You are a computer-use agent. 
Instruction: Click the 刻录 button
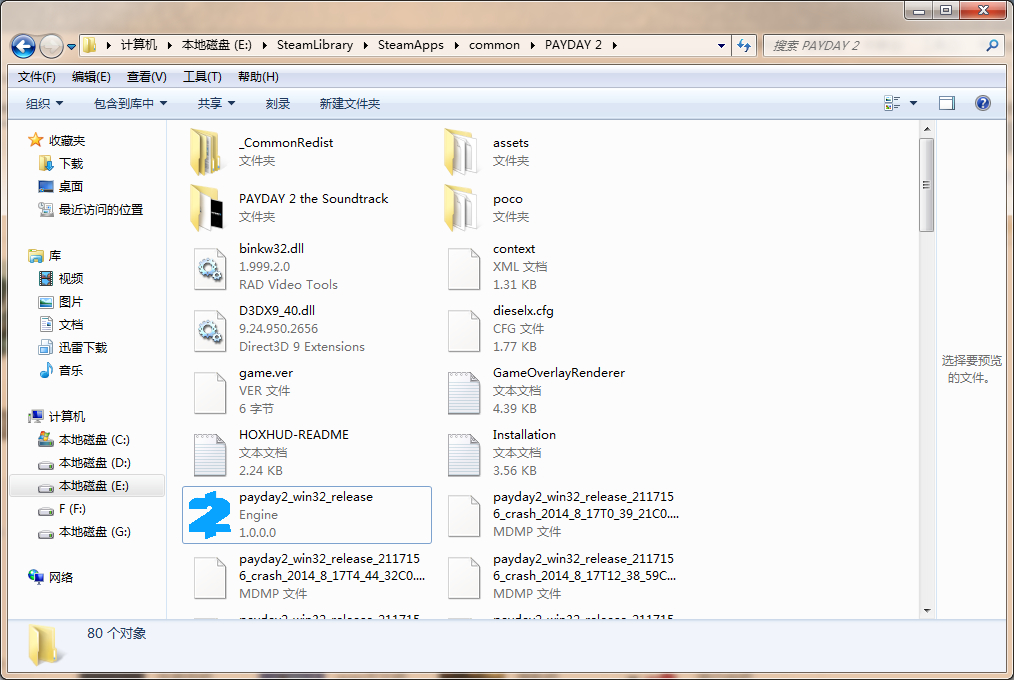click(278, 103)
